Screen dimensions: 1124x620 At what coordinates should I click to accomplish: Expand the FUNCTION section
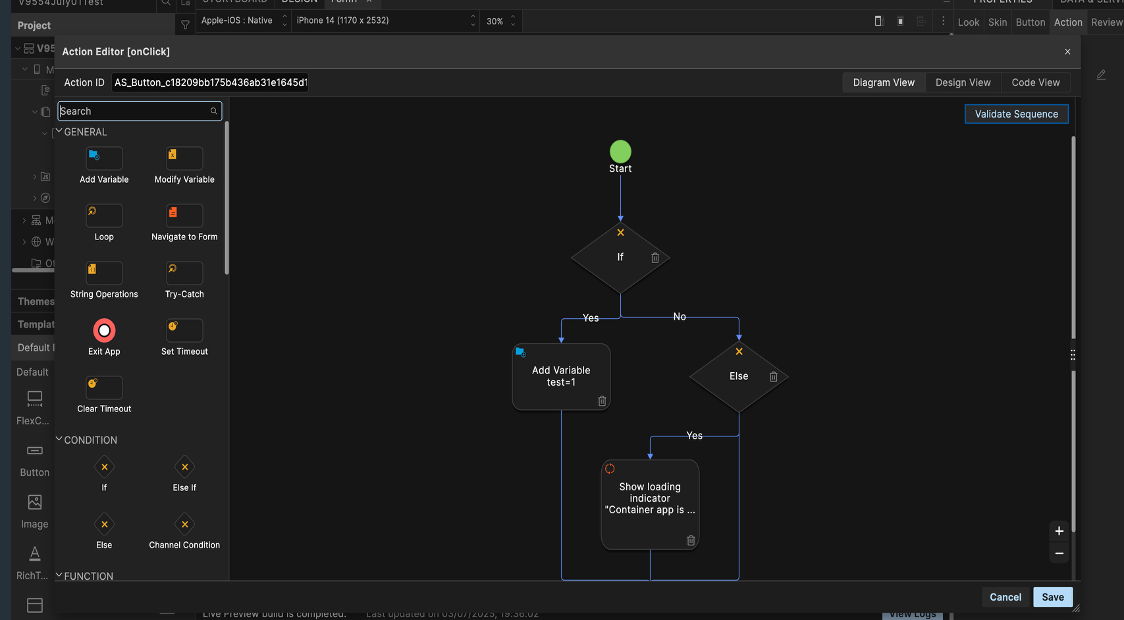59,576
